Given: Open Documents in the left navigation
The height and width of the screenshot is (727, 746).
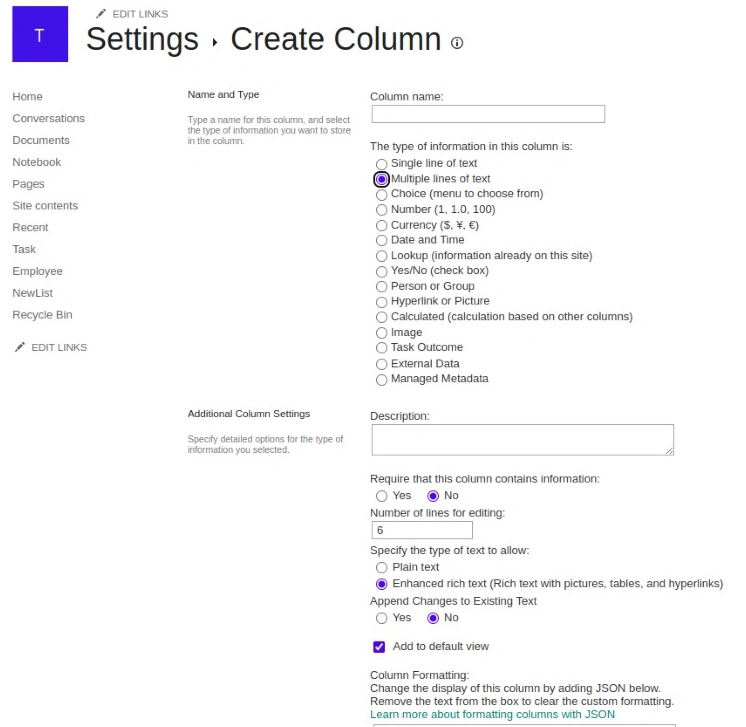Looking at the screenshot, I should click(x=41, y=140).
